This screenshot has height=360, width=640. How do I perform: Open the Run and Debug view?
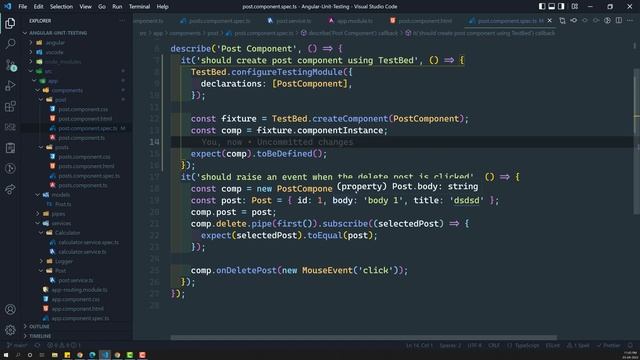tap(10, 86)
